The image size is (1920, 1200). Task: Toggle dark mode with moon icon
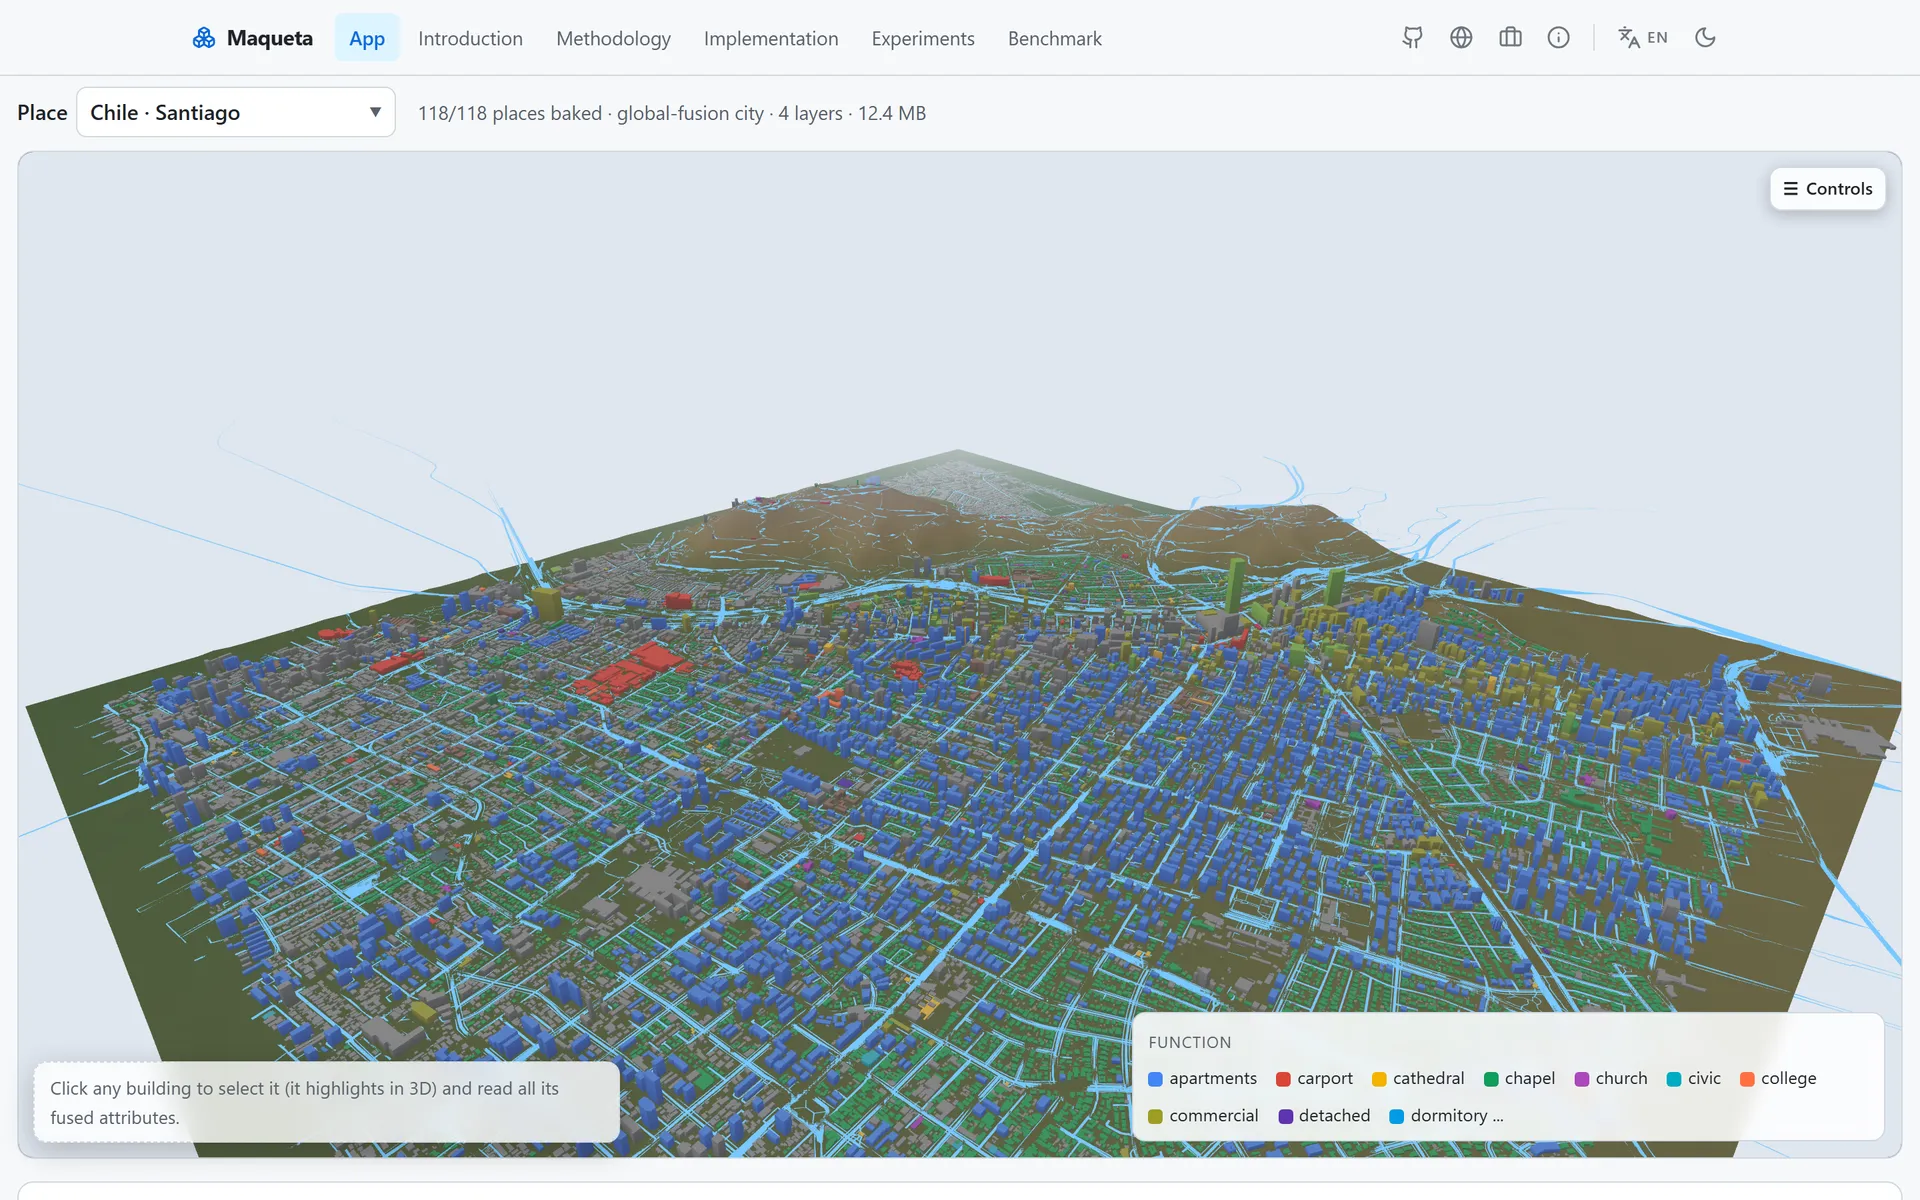coord(1705,38)
